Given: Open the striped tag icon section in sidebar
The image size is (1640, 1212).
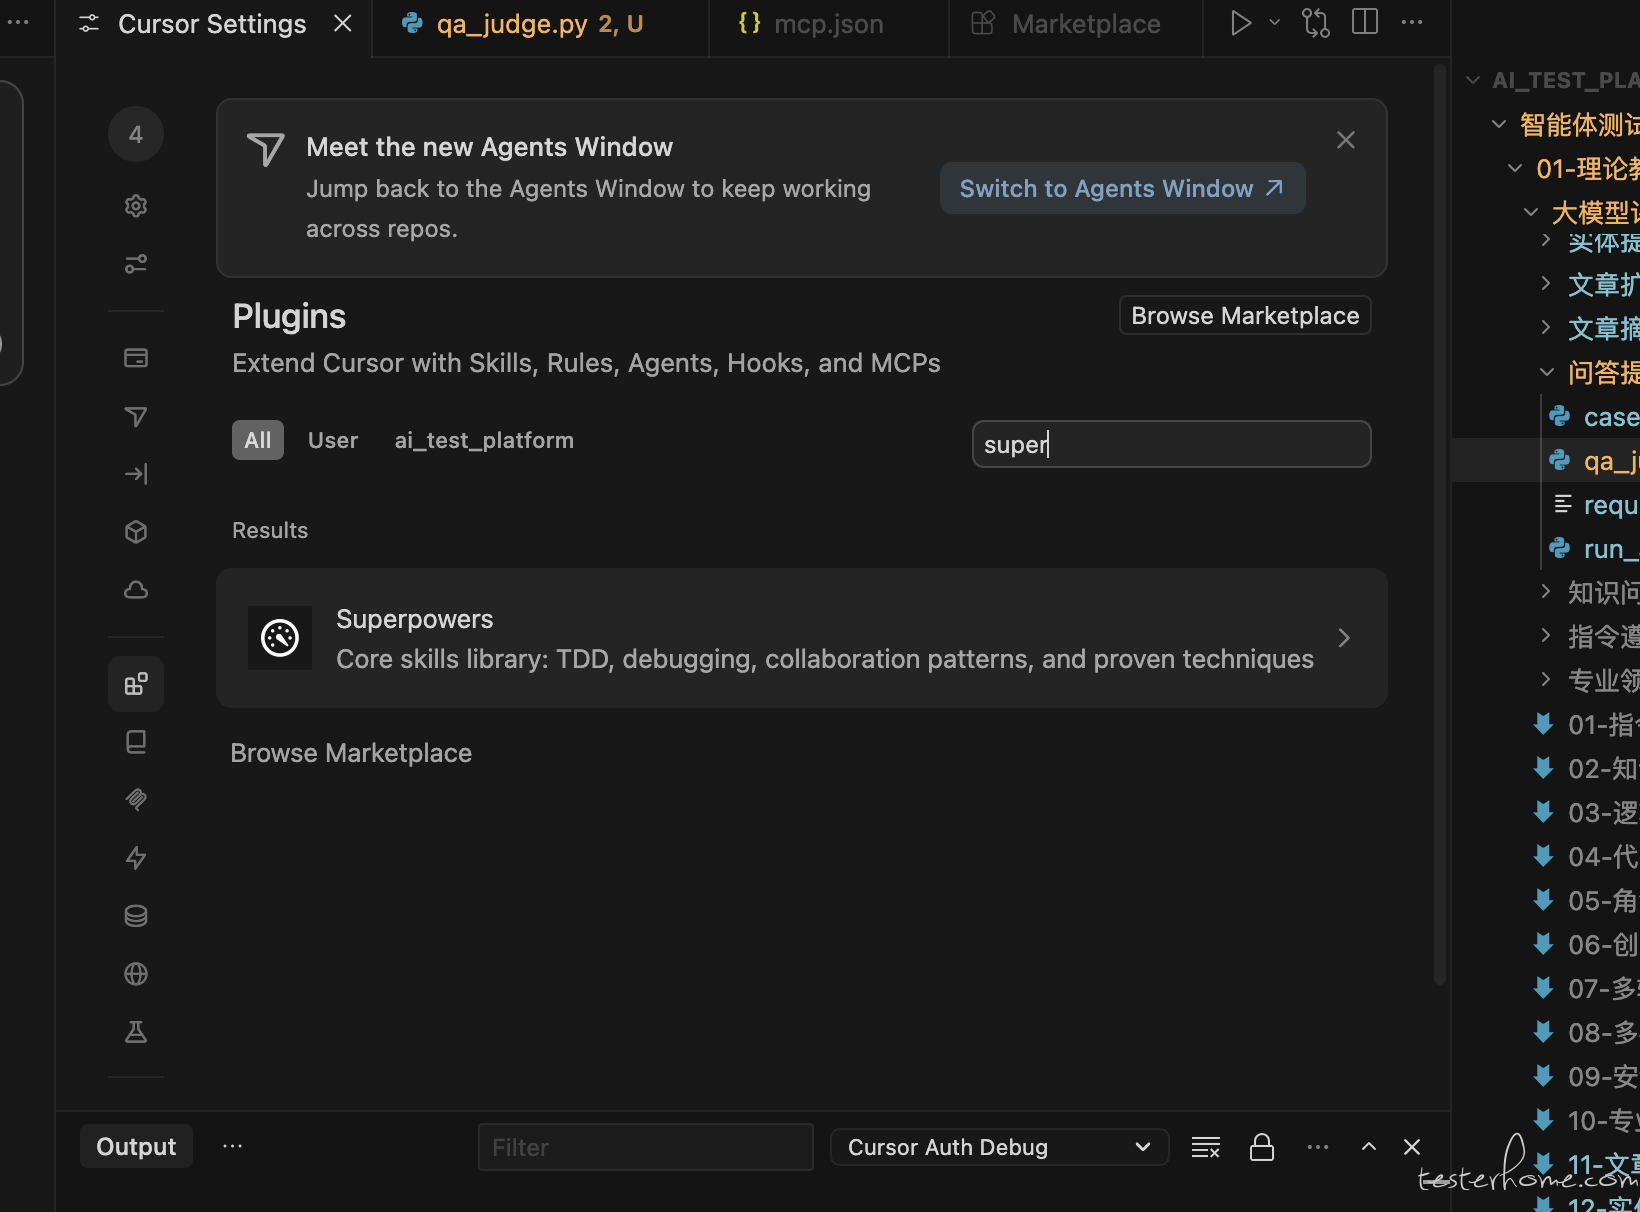Looking at the screenshot, I should [136, 800].
